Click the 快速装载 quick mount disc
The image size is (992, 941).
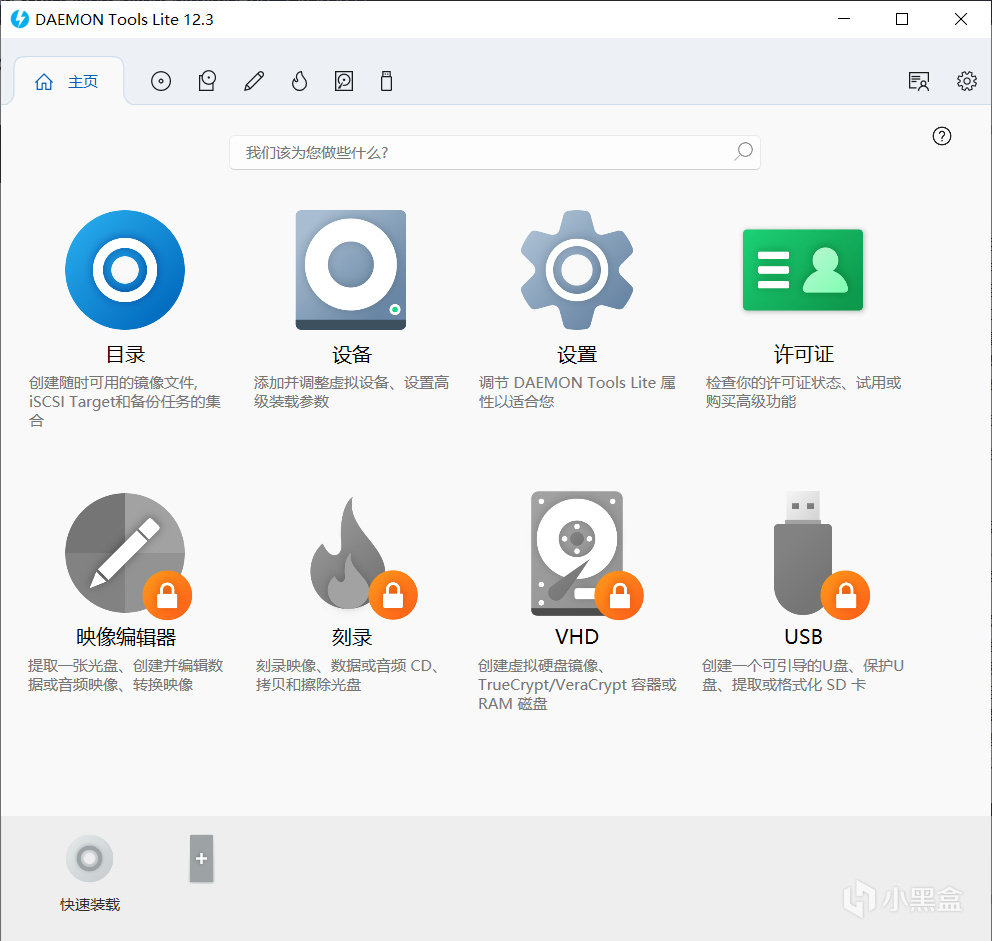coord(89,859)
